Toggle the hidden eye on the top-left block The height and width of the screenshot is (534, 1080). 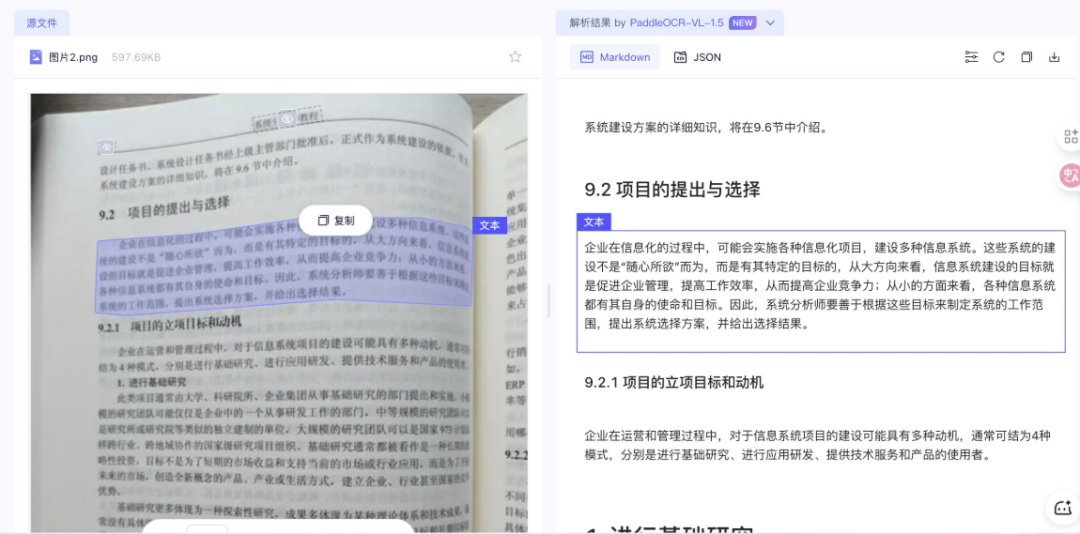tap(106, 147)
